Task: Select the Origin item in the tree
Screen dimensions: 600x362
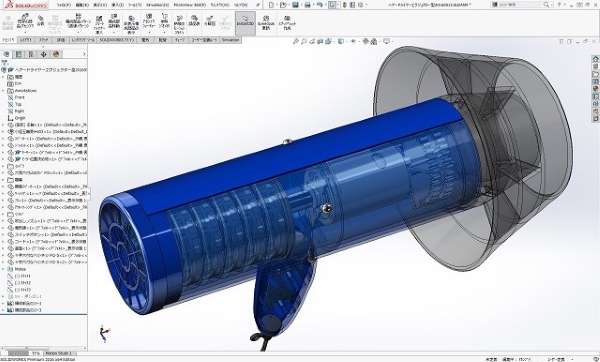Action: [x=20, y=118]
